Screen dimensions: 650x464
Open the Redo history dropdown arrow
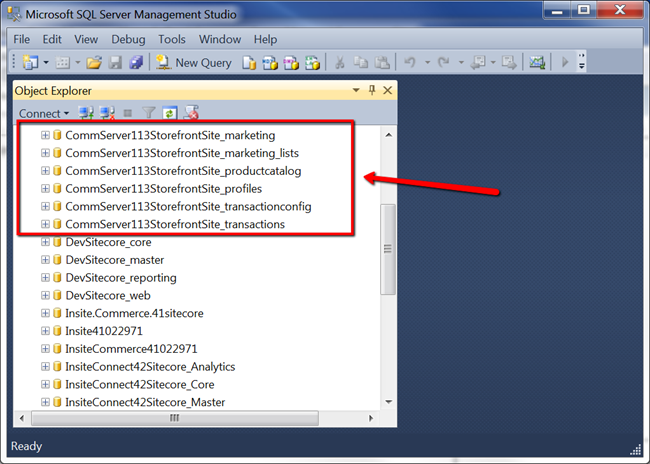coord(461,63)
